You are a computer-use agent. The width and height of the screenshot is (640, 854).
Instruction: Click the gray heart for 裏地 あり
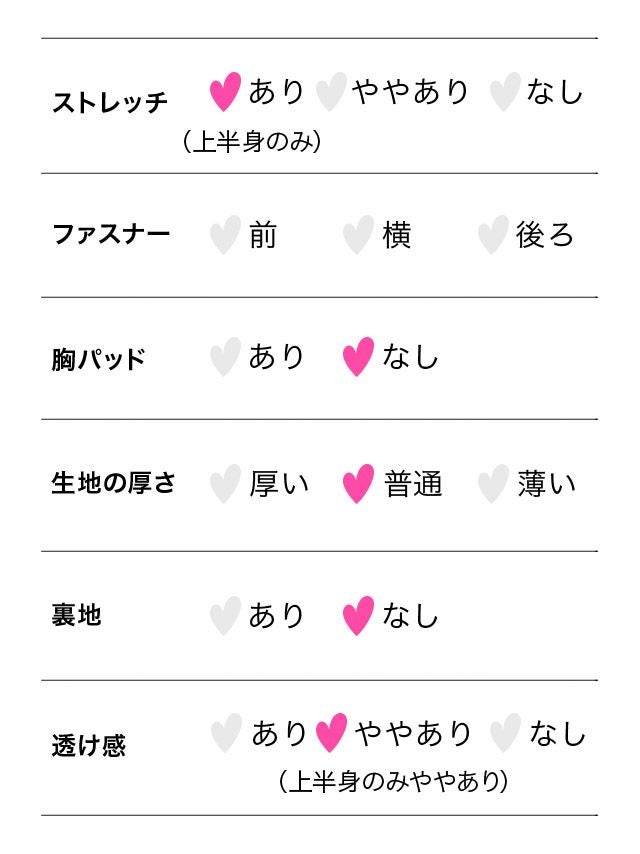(225, 615)
